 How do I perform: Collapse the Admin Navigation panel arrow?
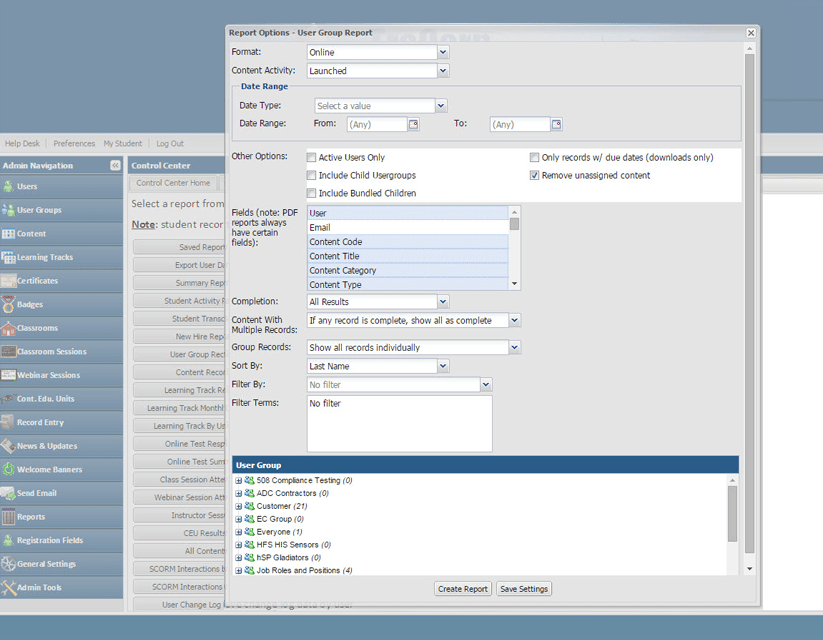tap(115, 165)
